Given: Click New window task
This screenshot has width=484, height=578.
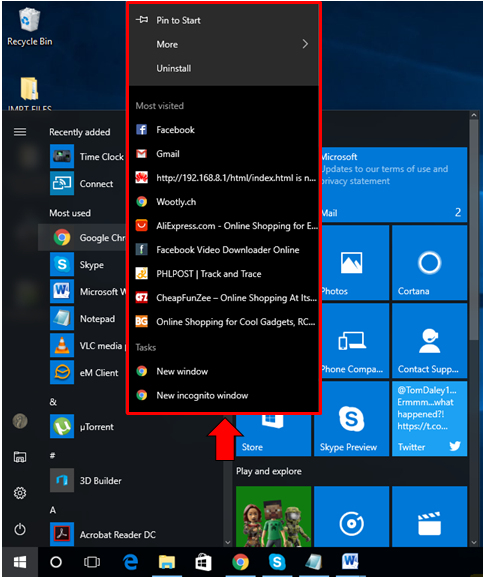Looking at the screenshot, I should 223,371.
